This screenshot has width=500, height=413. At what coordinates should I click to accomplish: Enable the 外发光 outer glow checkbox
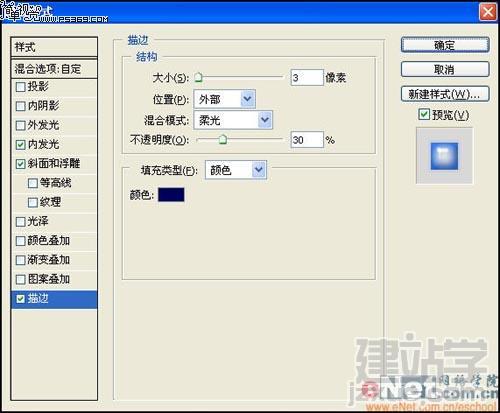click(x=20, y=125)
